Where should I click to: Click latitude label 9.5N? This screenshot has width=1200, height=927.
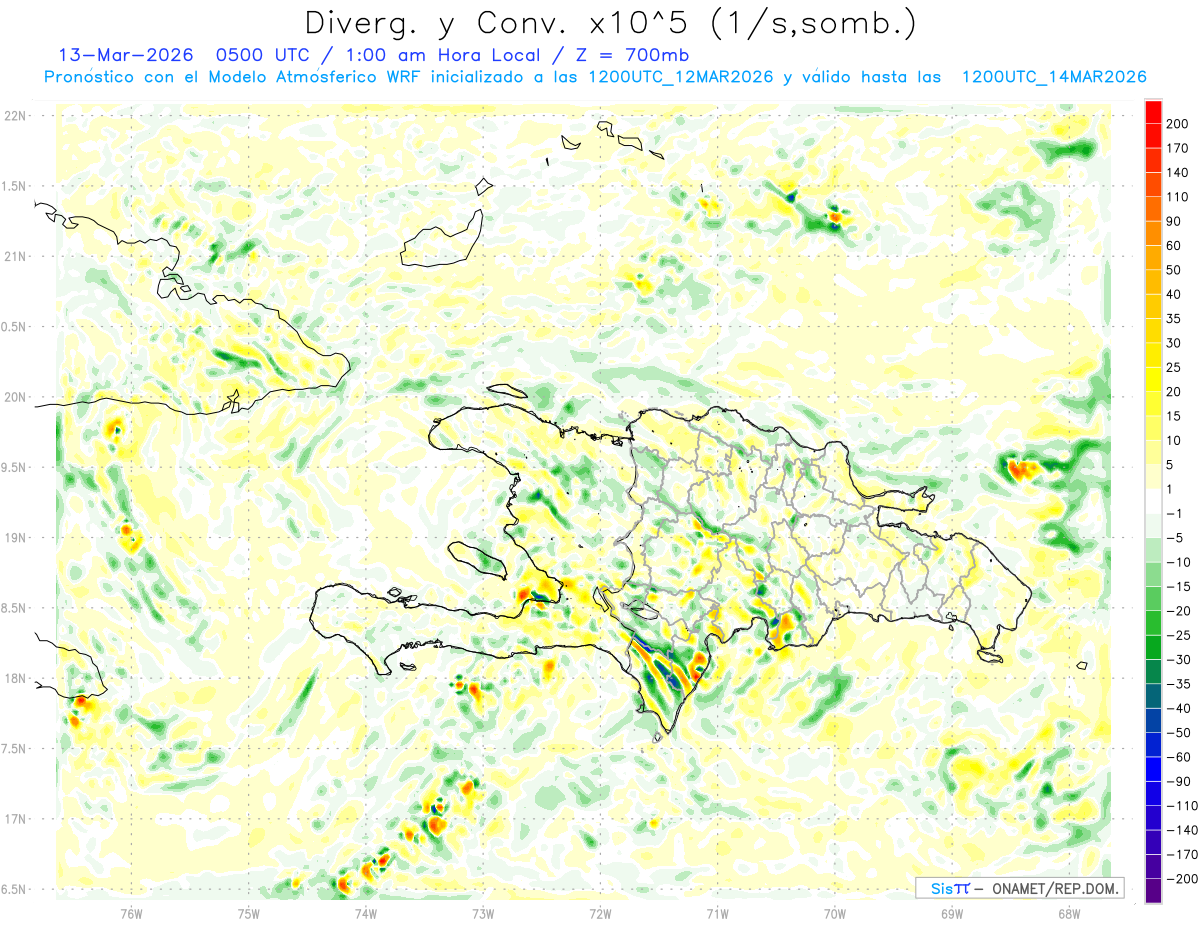(x=14, y=467)
